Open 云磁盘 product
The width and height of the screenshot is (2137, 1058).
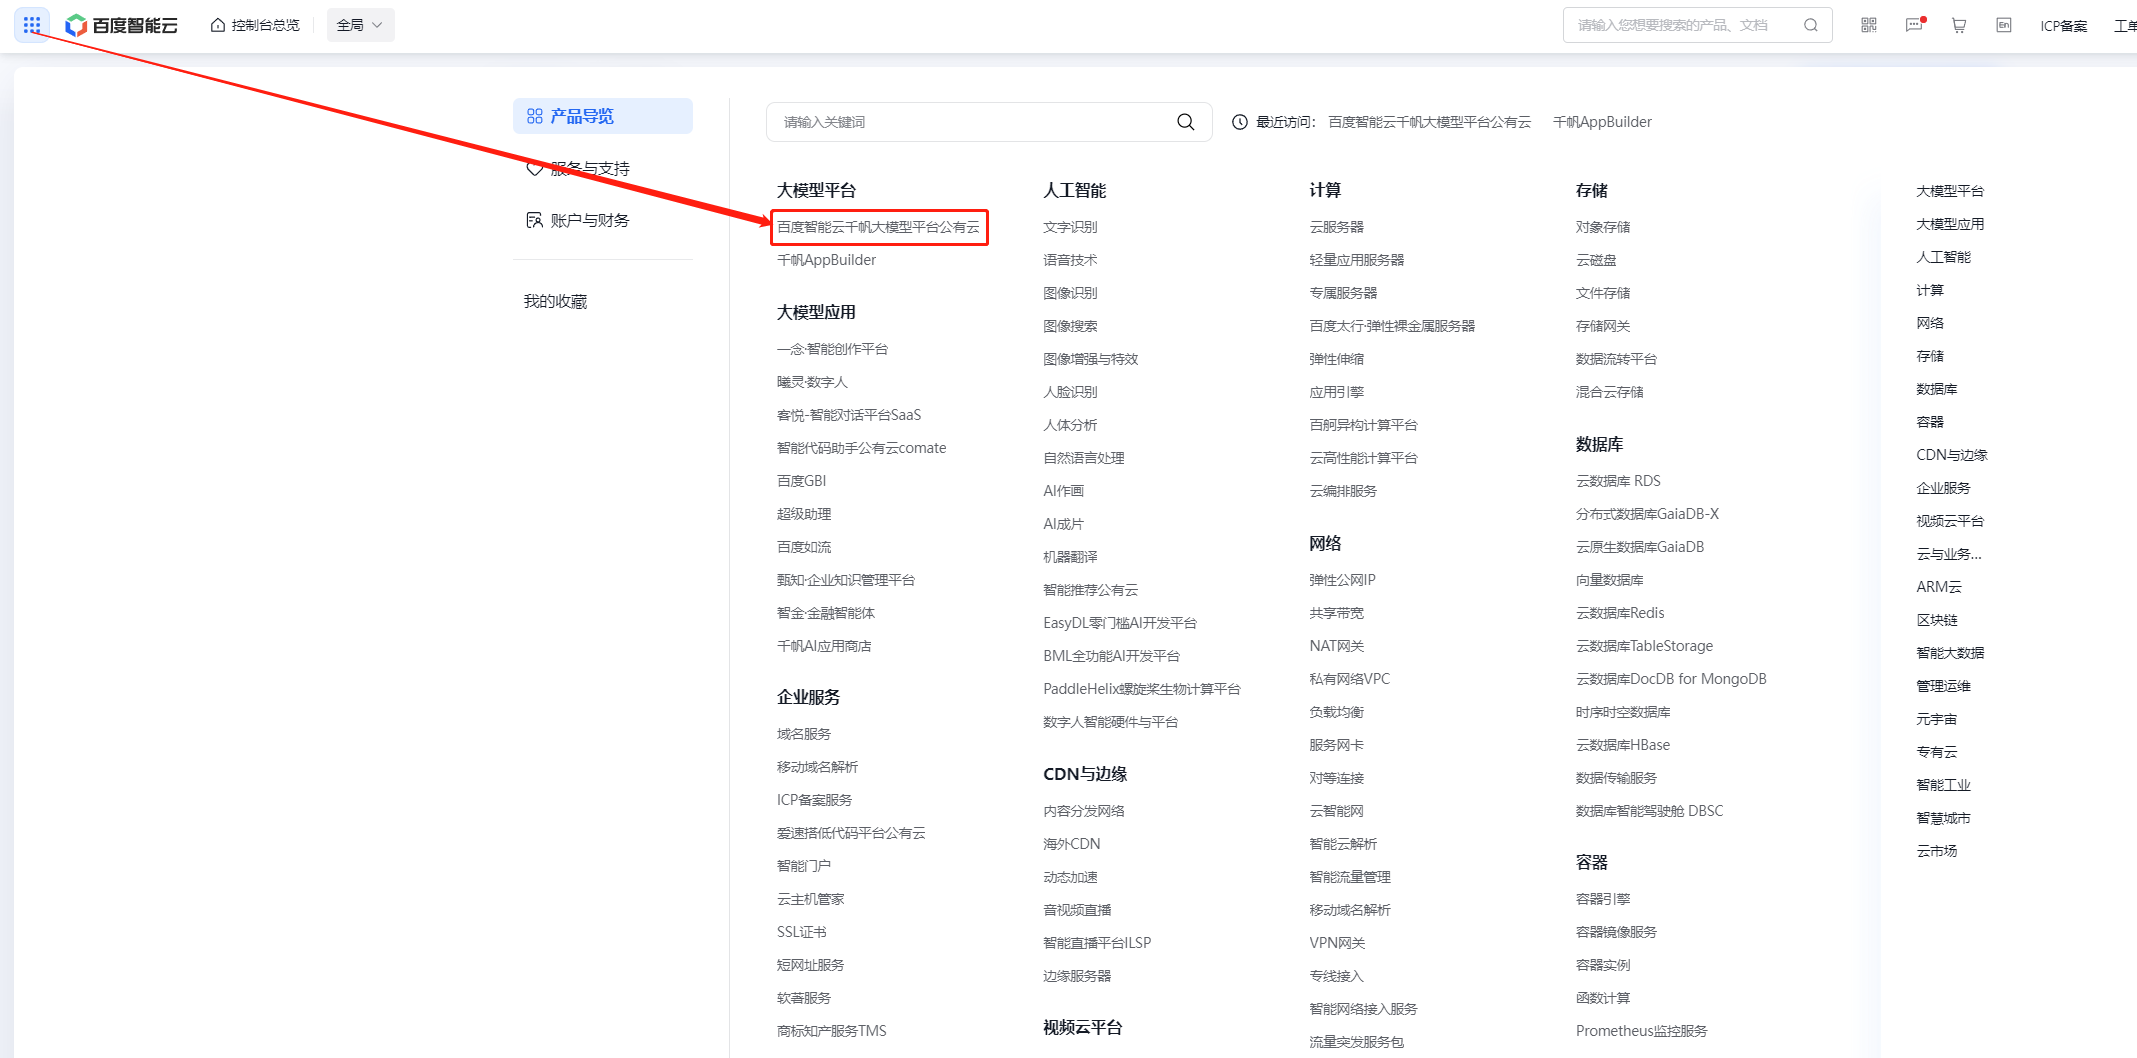point(1596,260)
